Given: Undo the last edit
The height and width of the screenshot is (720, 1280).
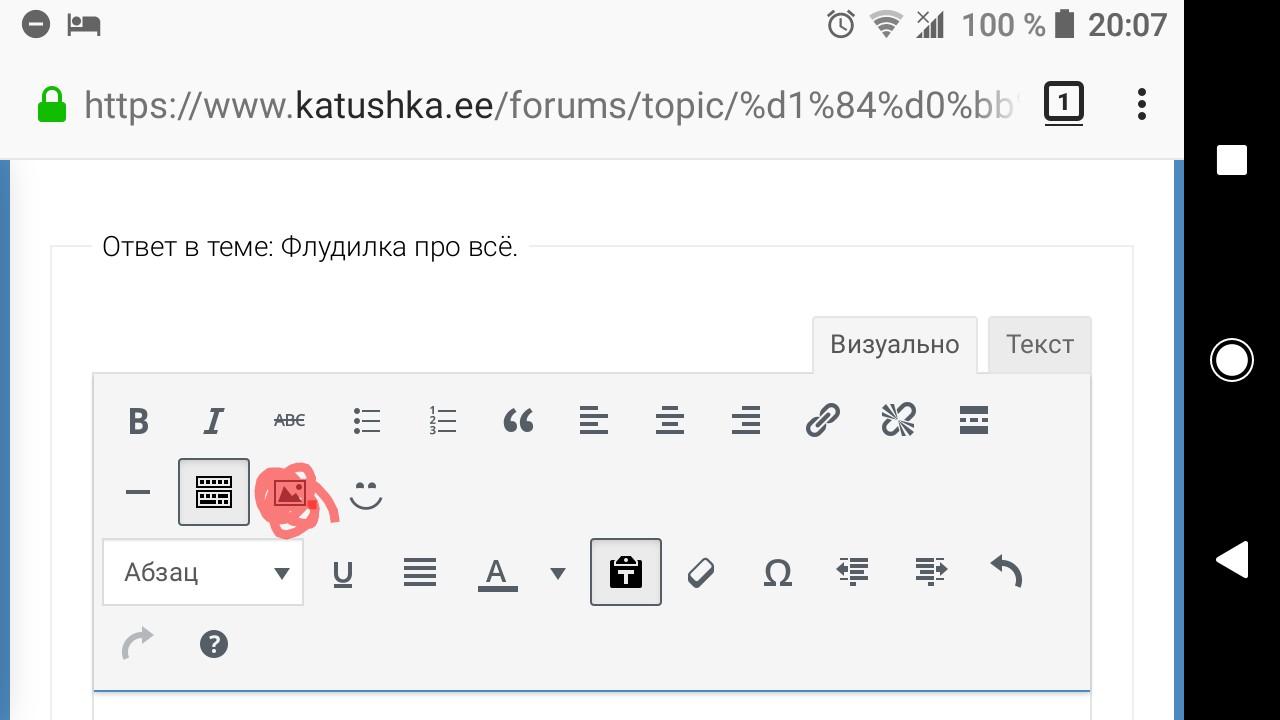Looking at the screenshot, I should pos(1006,571).
